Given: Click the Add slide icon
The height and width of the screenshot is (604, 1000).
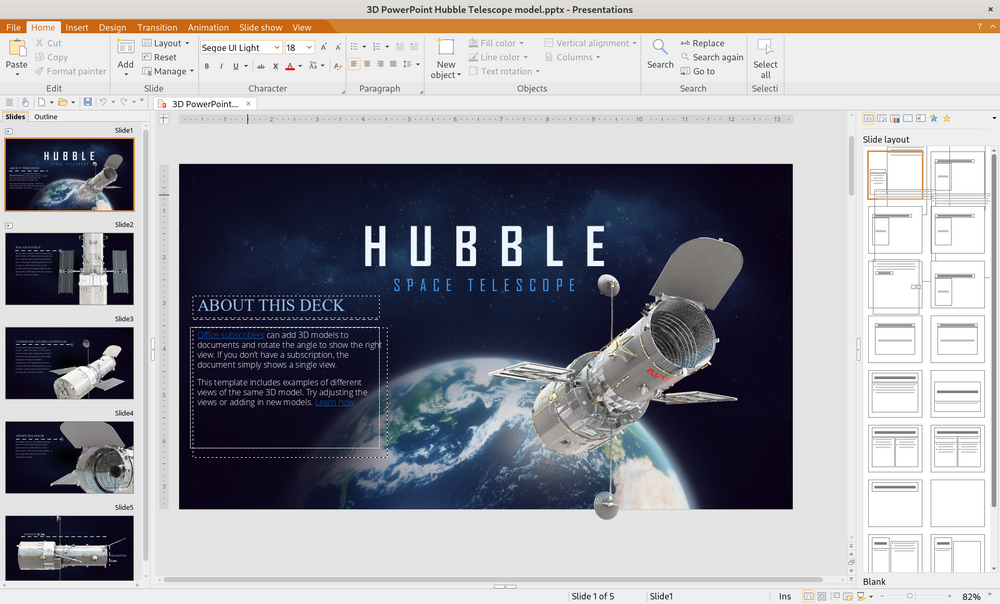Looking at the screenshot, I should 125,47.
